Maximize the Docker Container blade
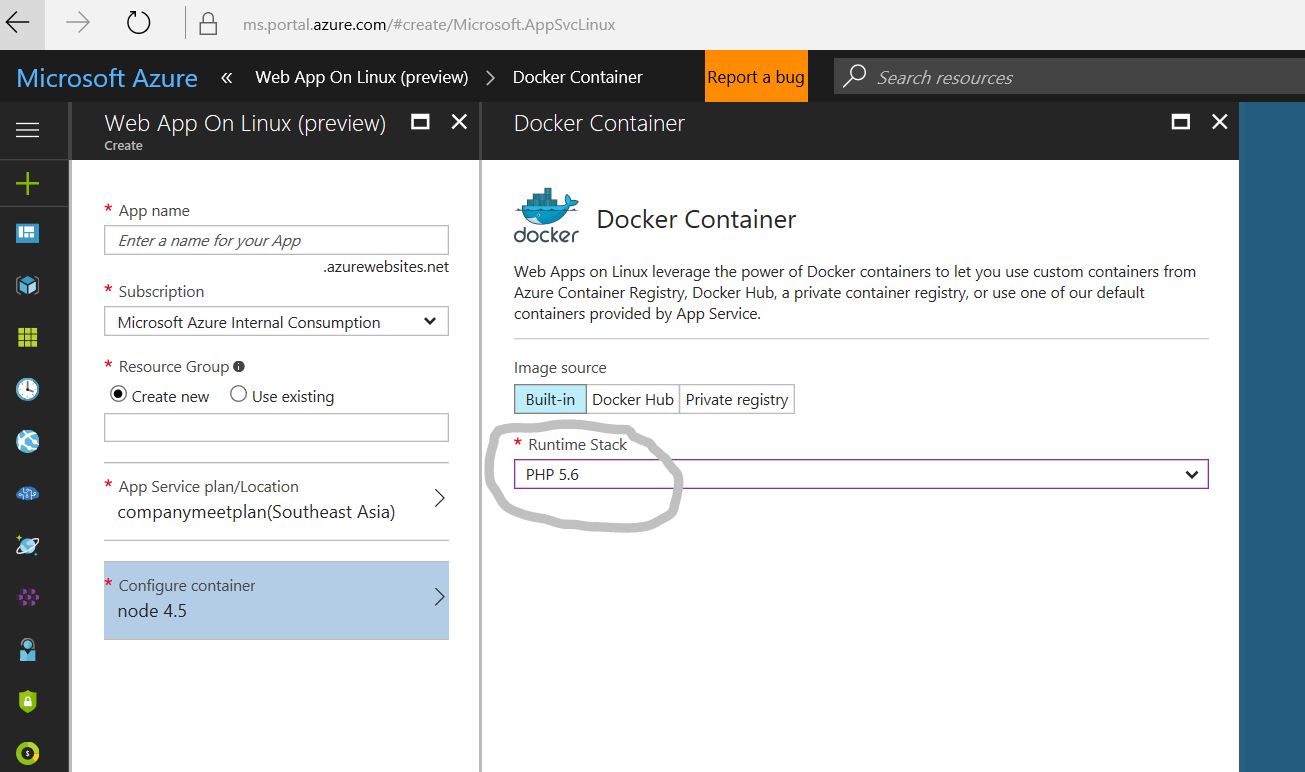The image size is (1305, 772). [1181, 122]
